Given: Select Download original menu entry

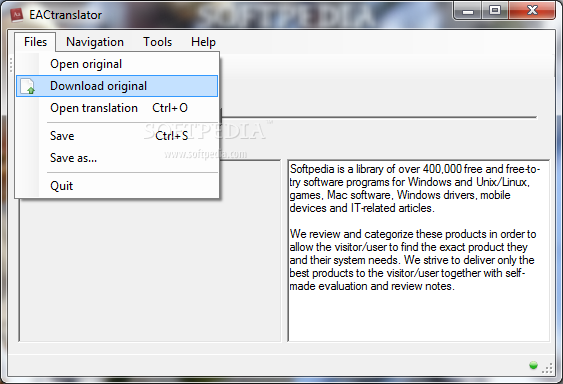Looking at the screenshot, I should pyautogui.click(x=117, y=86).
